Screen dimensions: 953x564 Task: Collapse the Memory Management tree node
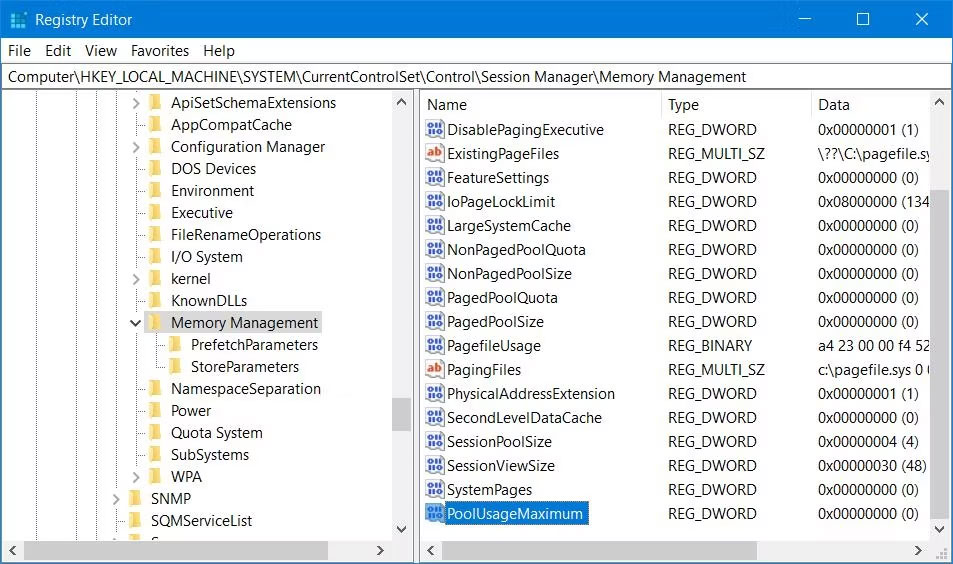click(x=135, y=323)
